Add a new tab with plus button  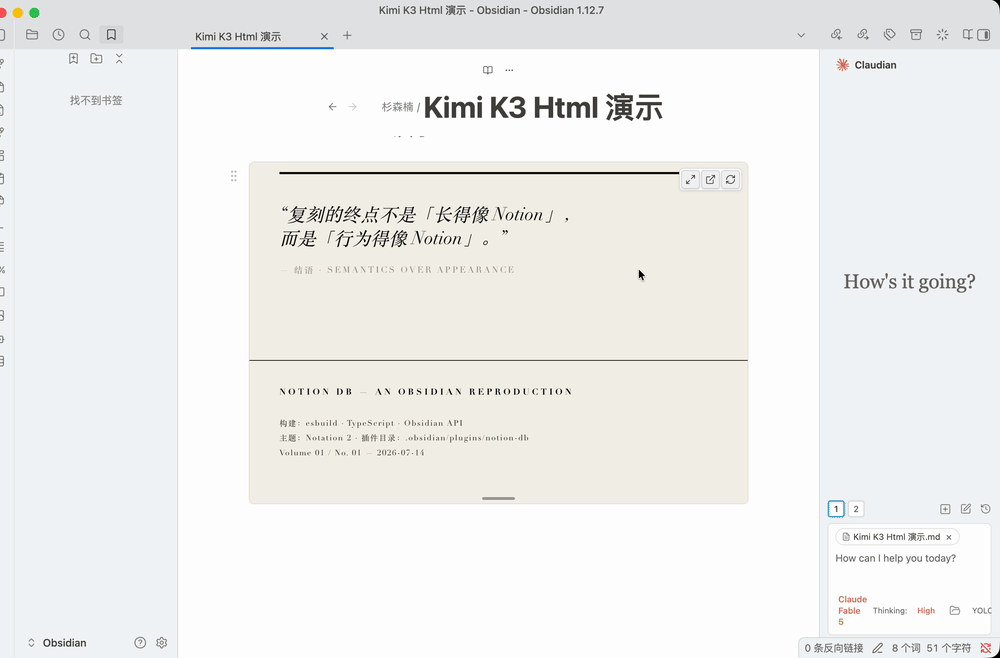click(347, 36)
